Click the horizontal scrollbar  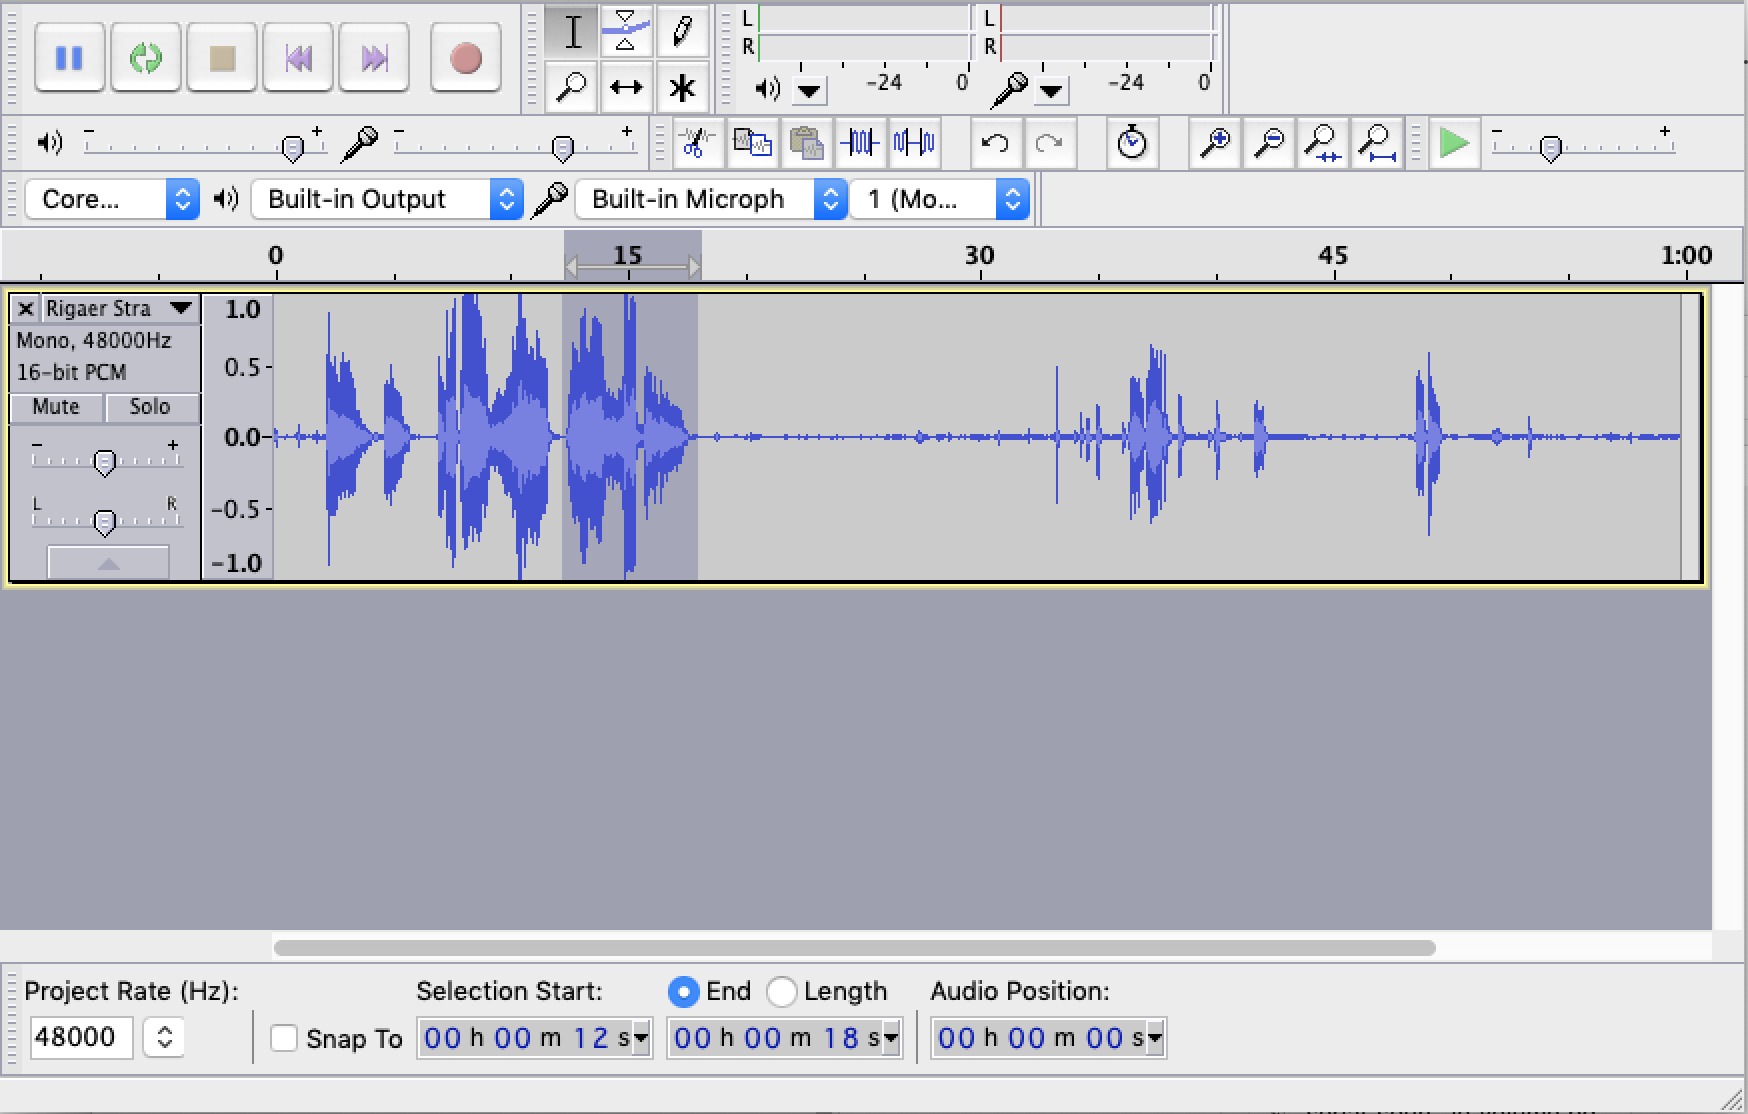[x=855, y=947]
